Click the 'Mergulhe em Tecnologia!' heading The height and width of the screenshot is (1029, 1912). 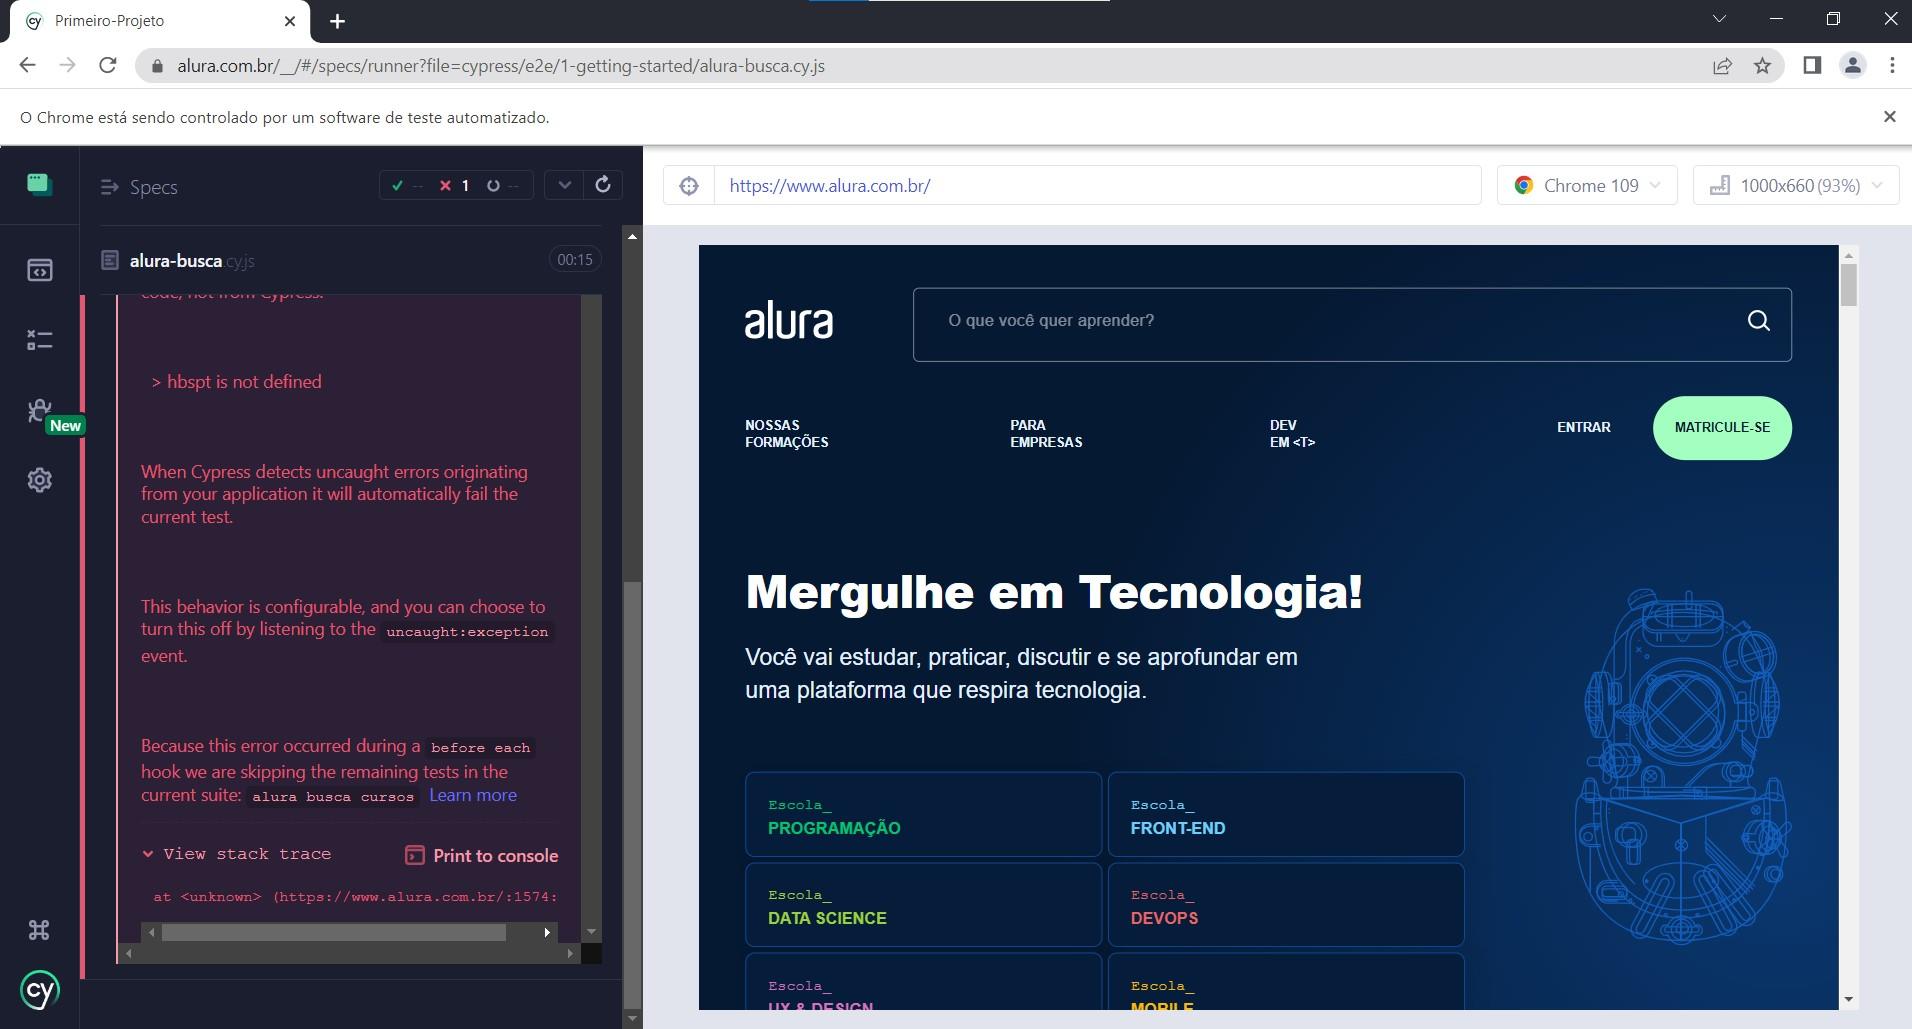point(1054,592)
